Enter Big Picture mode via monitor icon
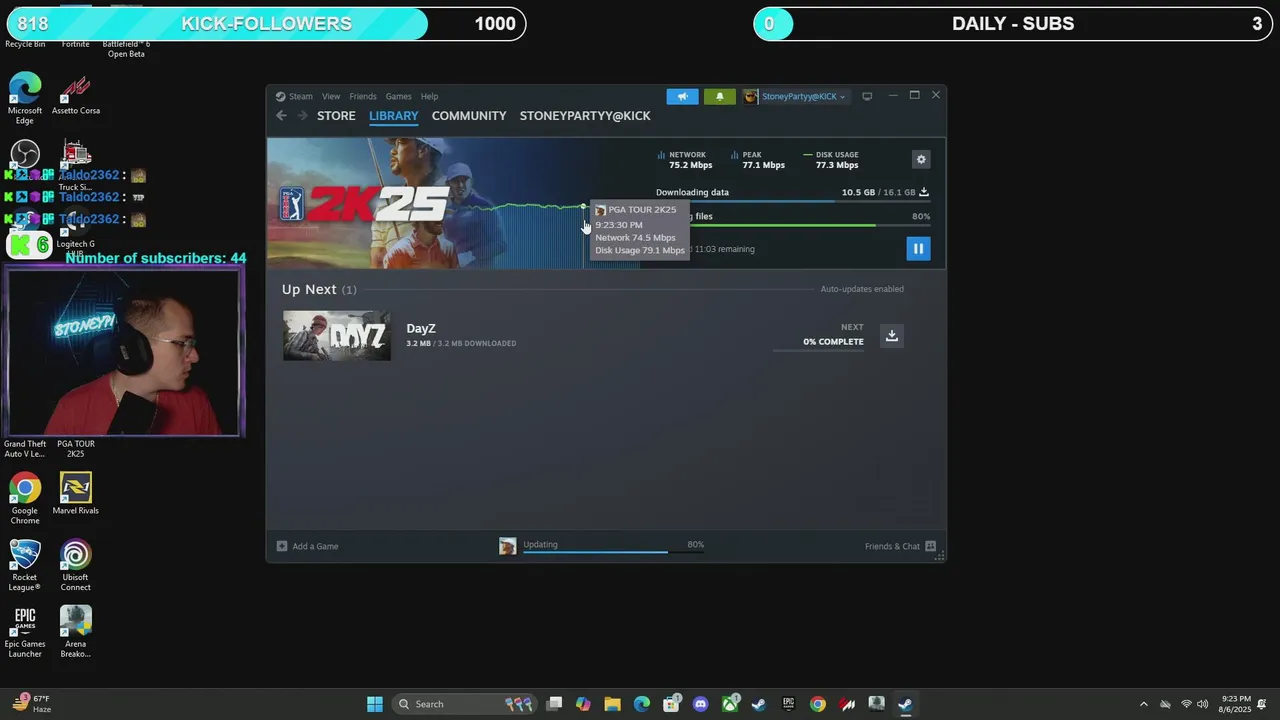Viewport: 1280px width, 720px height. tap(867, 96)
